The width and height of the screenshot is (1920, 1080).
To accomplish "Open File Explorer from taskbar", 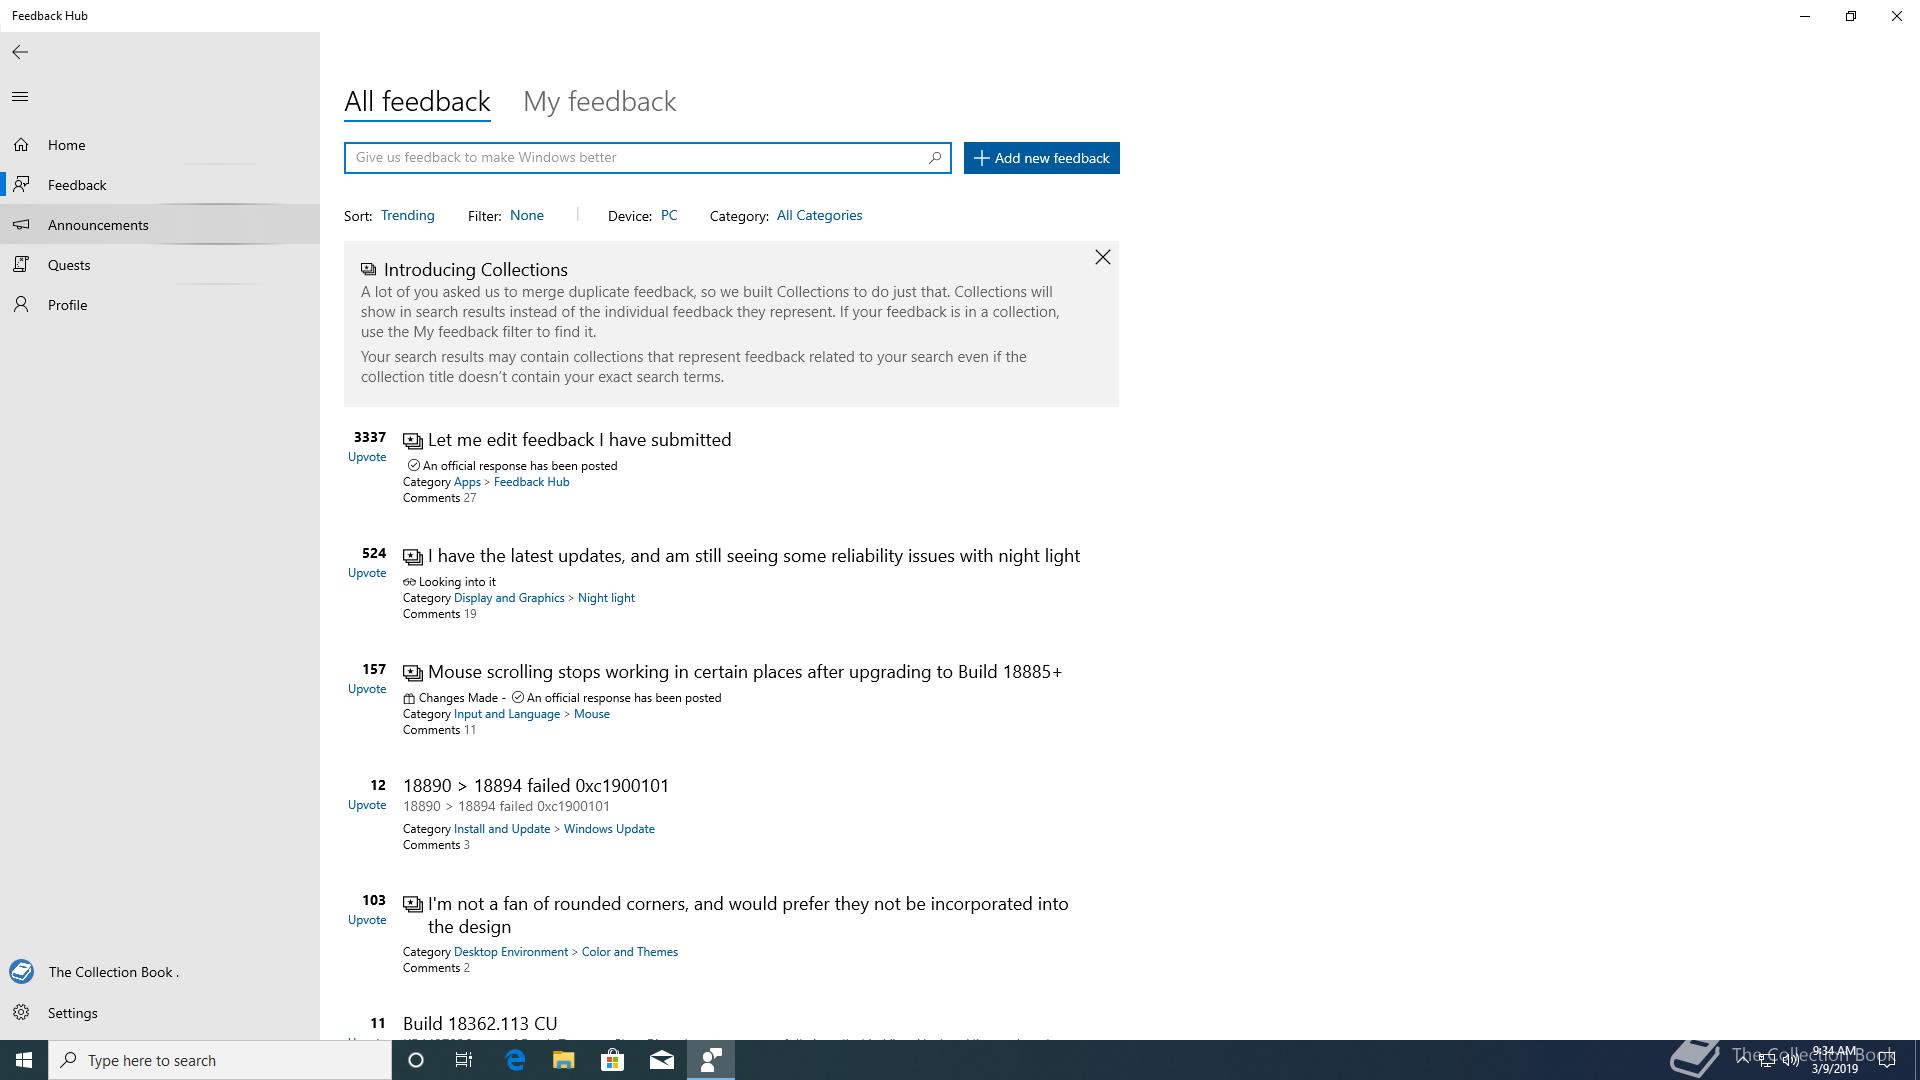I will [564, 1060].
